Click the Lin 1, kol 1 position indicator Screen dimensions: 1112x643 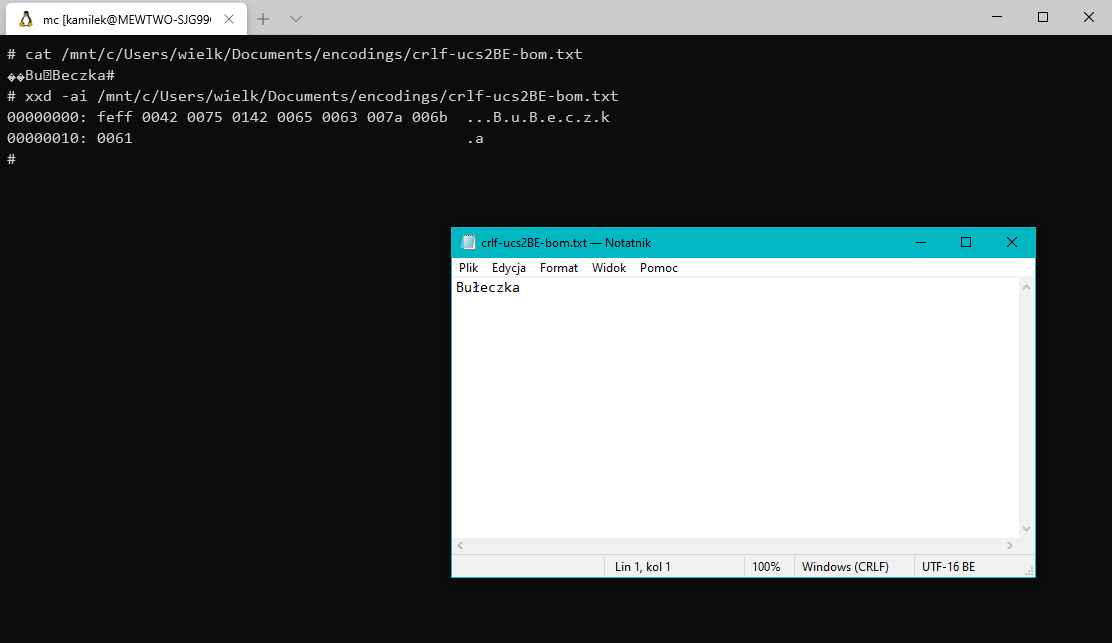tap(644, 566)
